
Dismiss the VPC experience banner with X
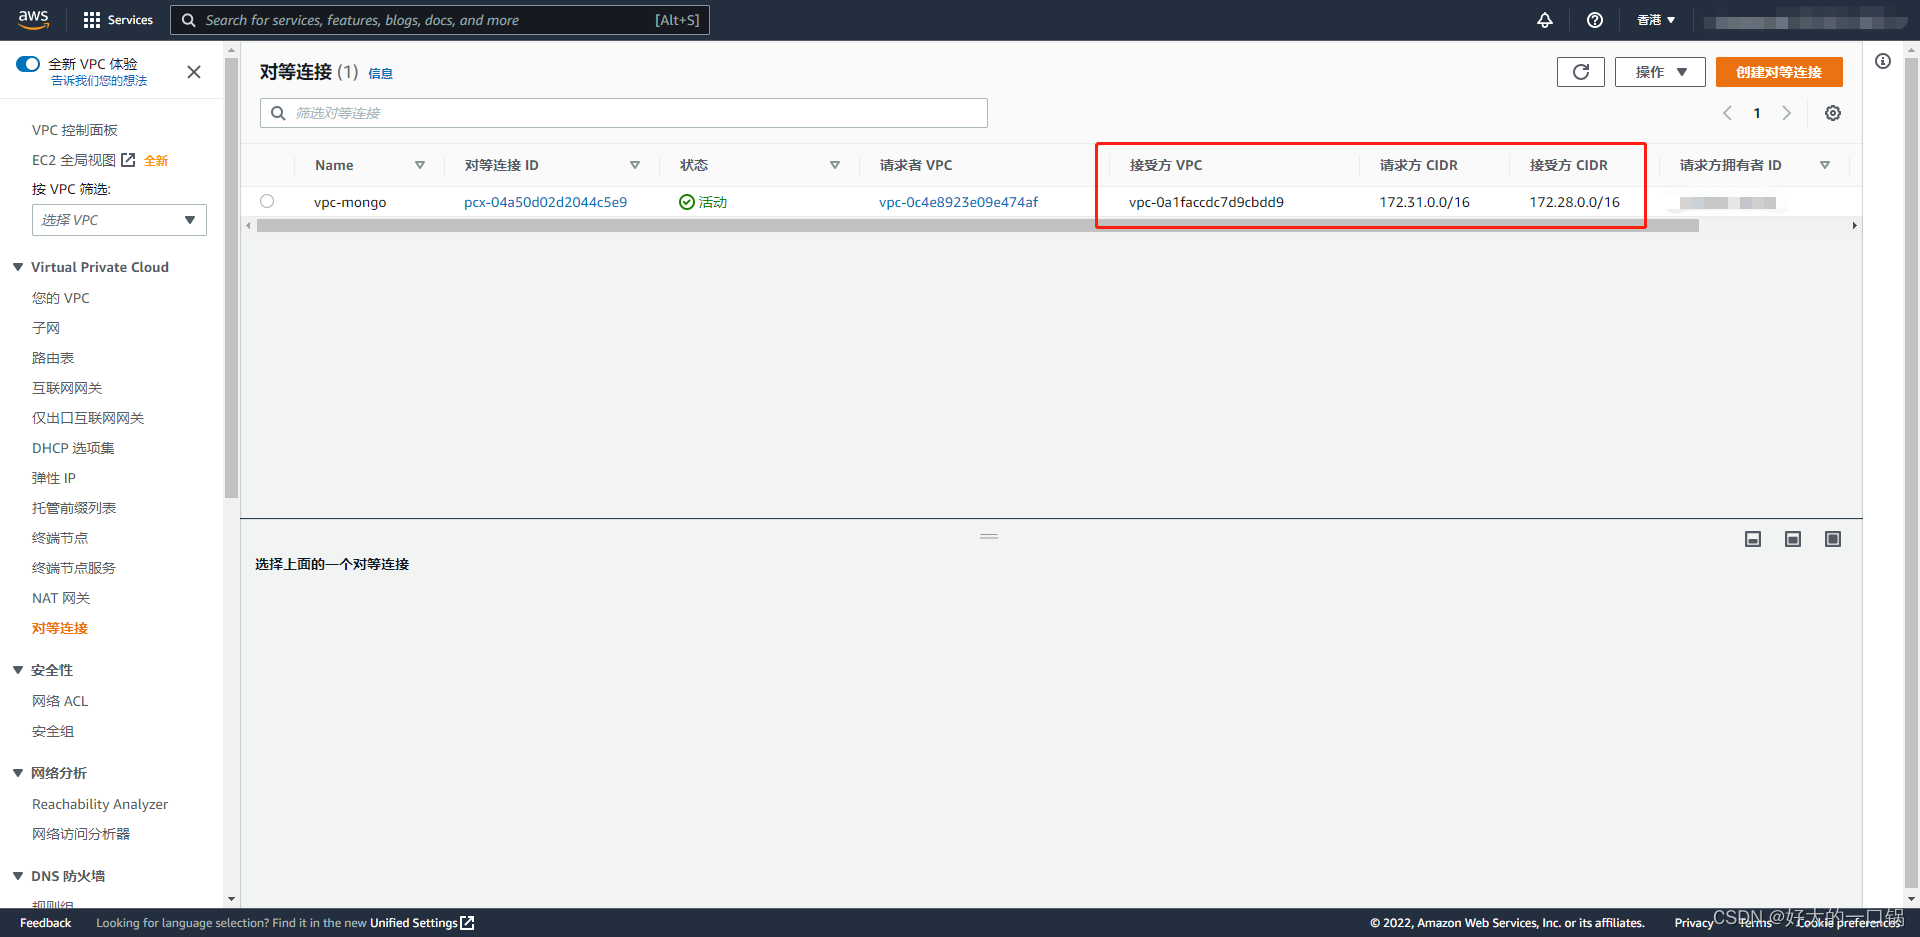coord(193,72)
